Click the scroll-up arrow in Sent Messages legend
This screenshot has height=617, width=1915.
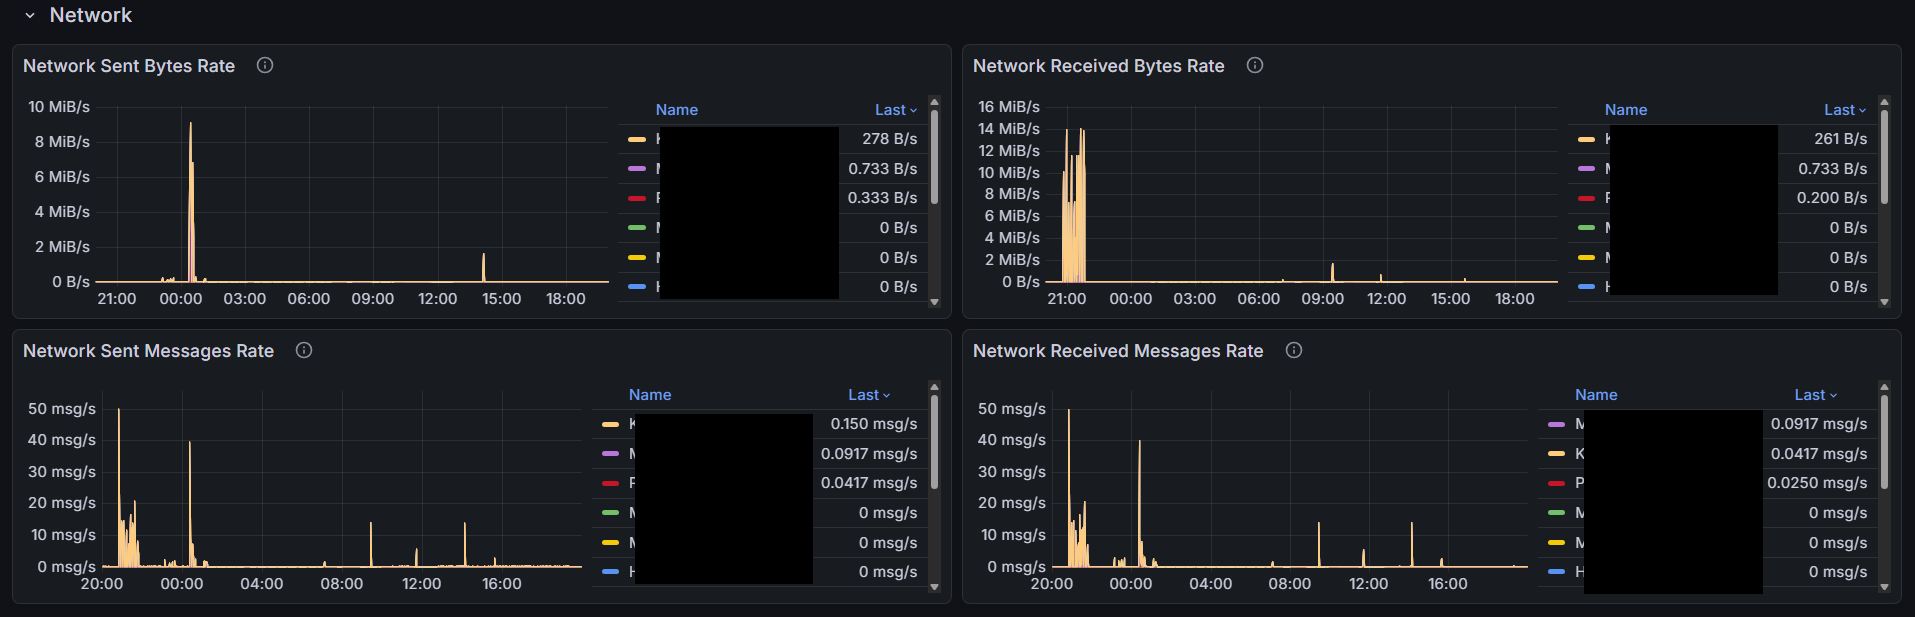(934, 387)
